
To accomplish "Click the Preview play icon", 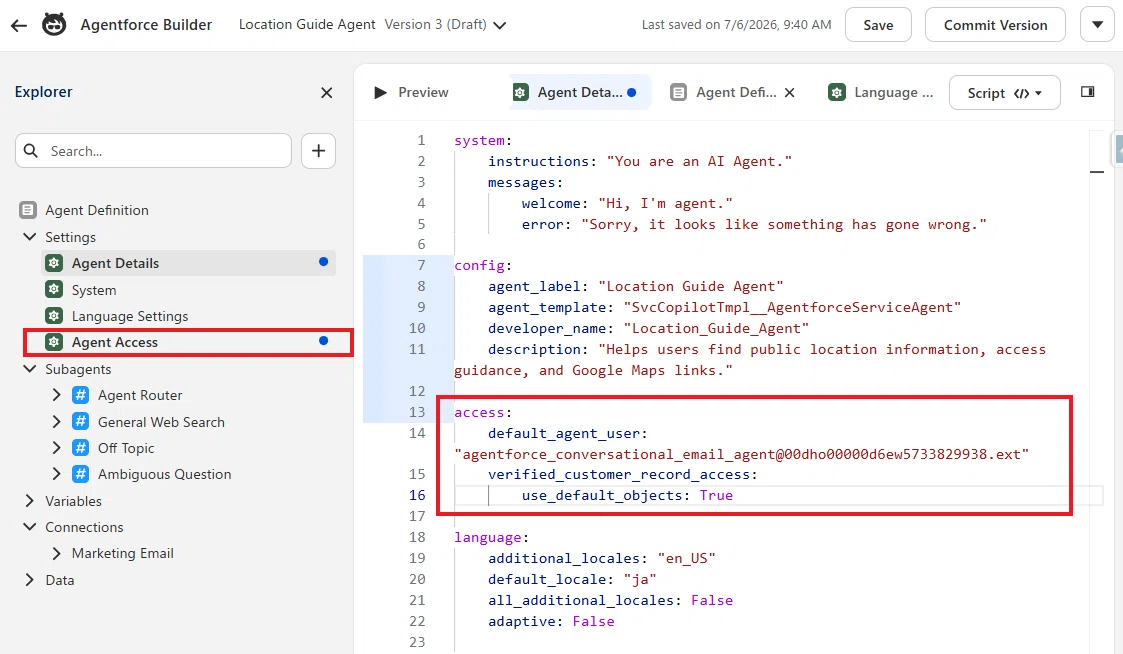I will click(x=380, y=92).
